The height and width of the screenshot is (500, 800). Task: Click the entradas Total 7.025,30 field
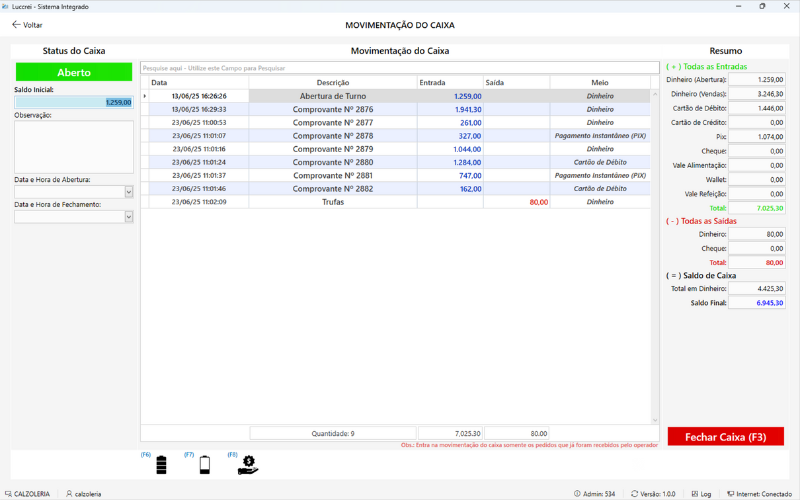(x=757, y=208)
